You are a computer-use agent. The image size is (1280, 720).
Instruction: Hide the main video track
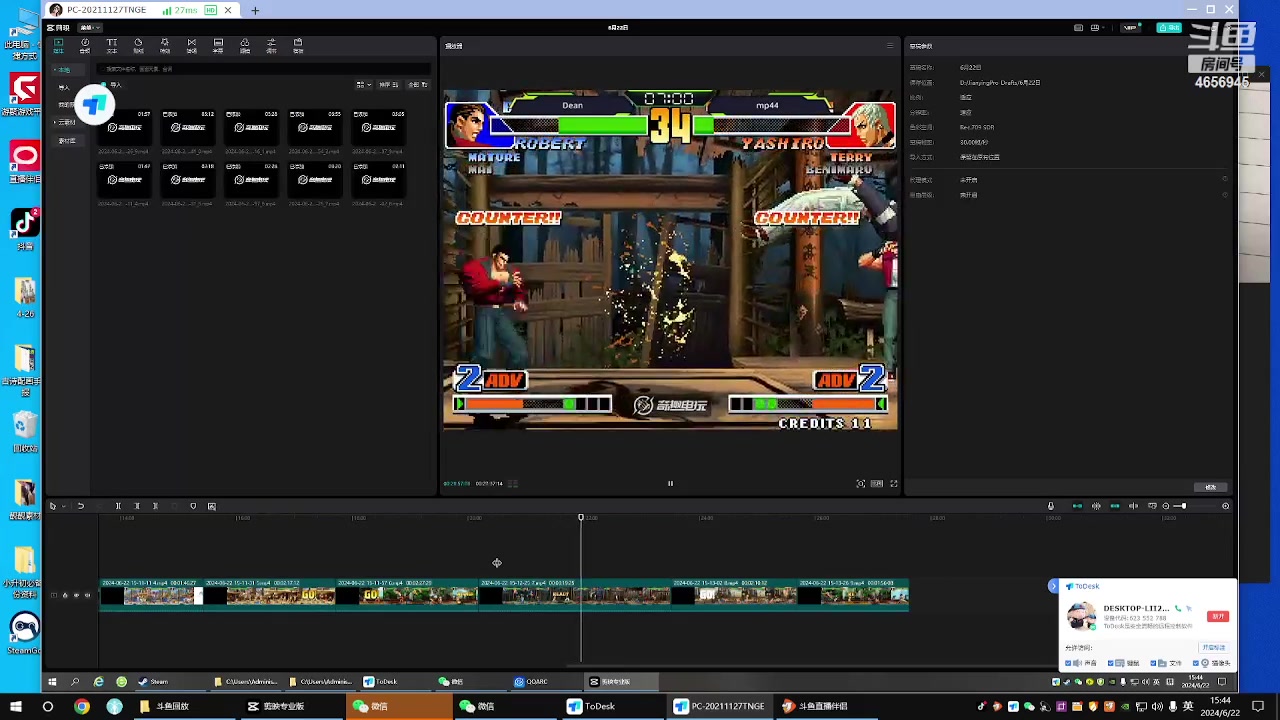point(76,595)
